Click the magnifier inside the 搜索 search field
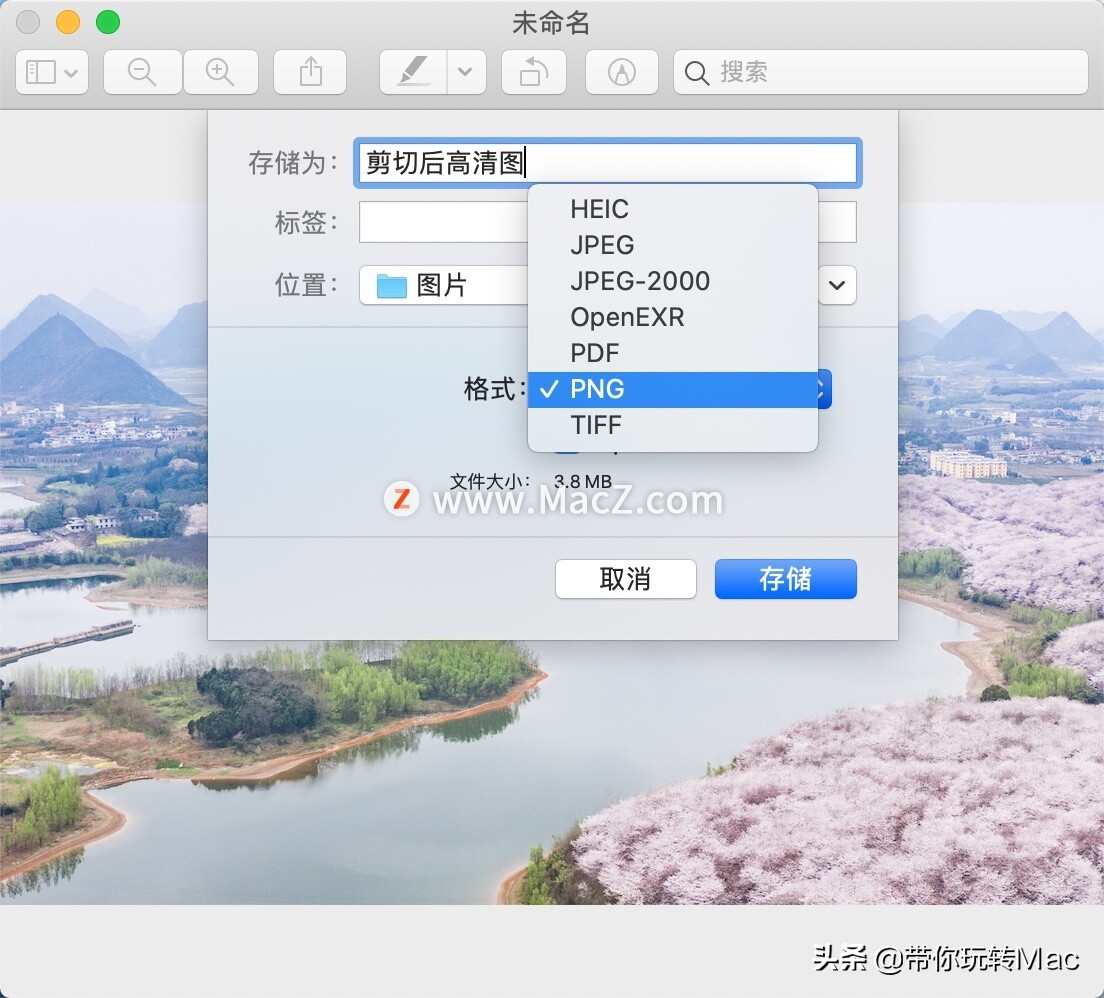Image resolution: width=1104 pixels, height=998 pixels. coord(696,72)
